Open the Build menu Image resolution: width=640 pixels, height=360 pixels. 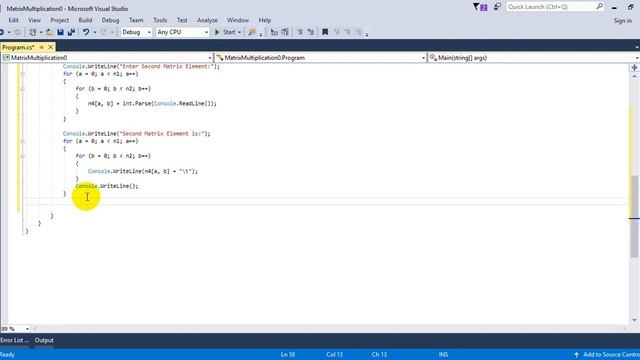point(85,20)
